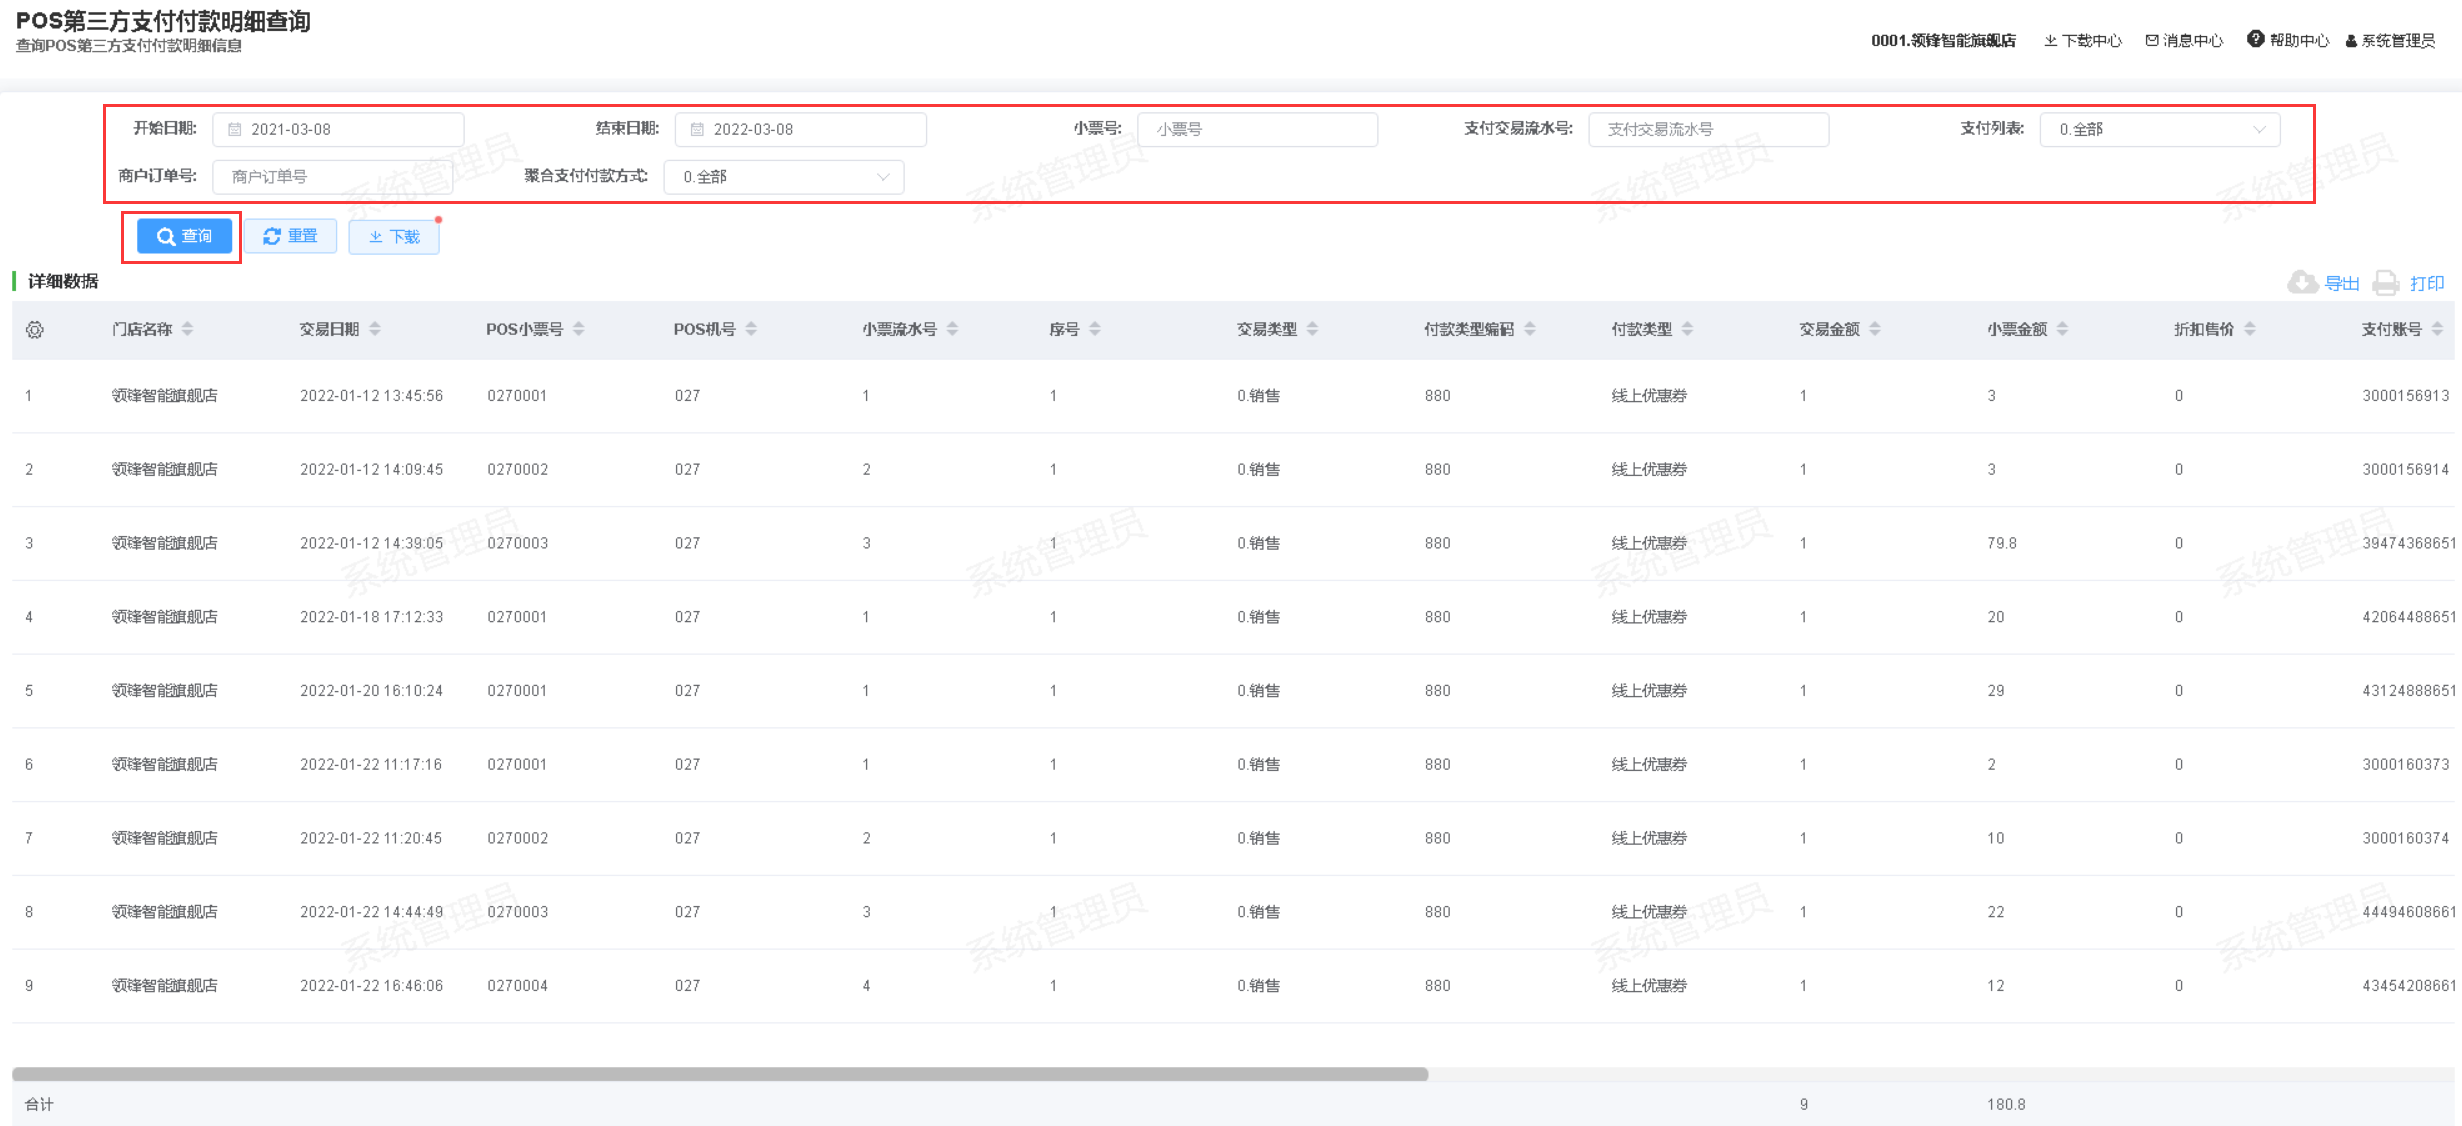Viewport: 2462px width, 1126px height.
Task: Click the 支付交易流水号 input field
Action: (1708, 130)
